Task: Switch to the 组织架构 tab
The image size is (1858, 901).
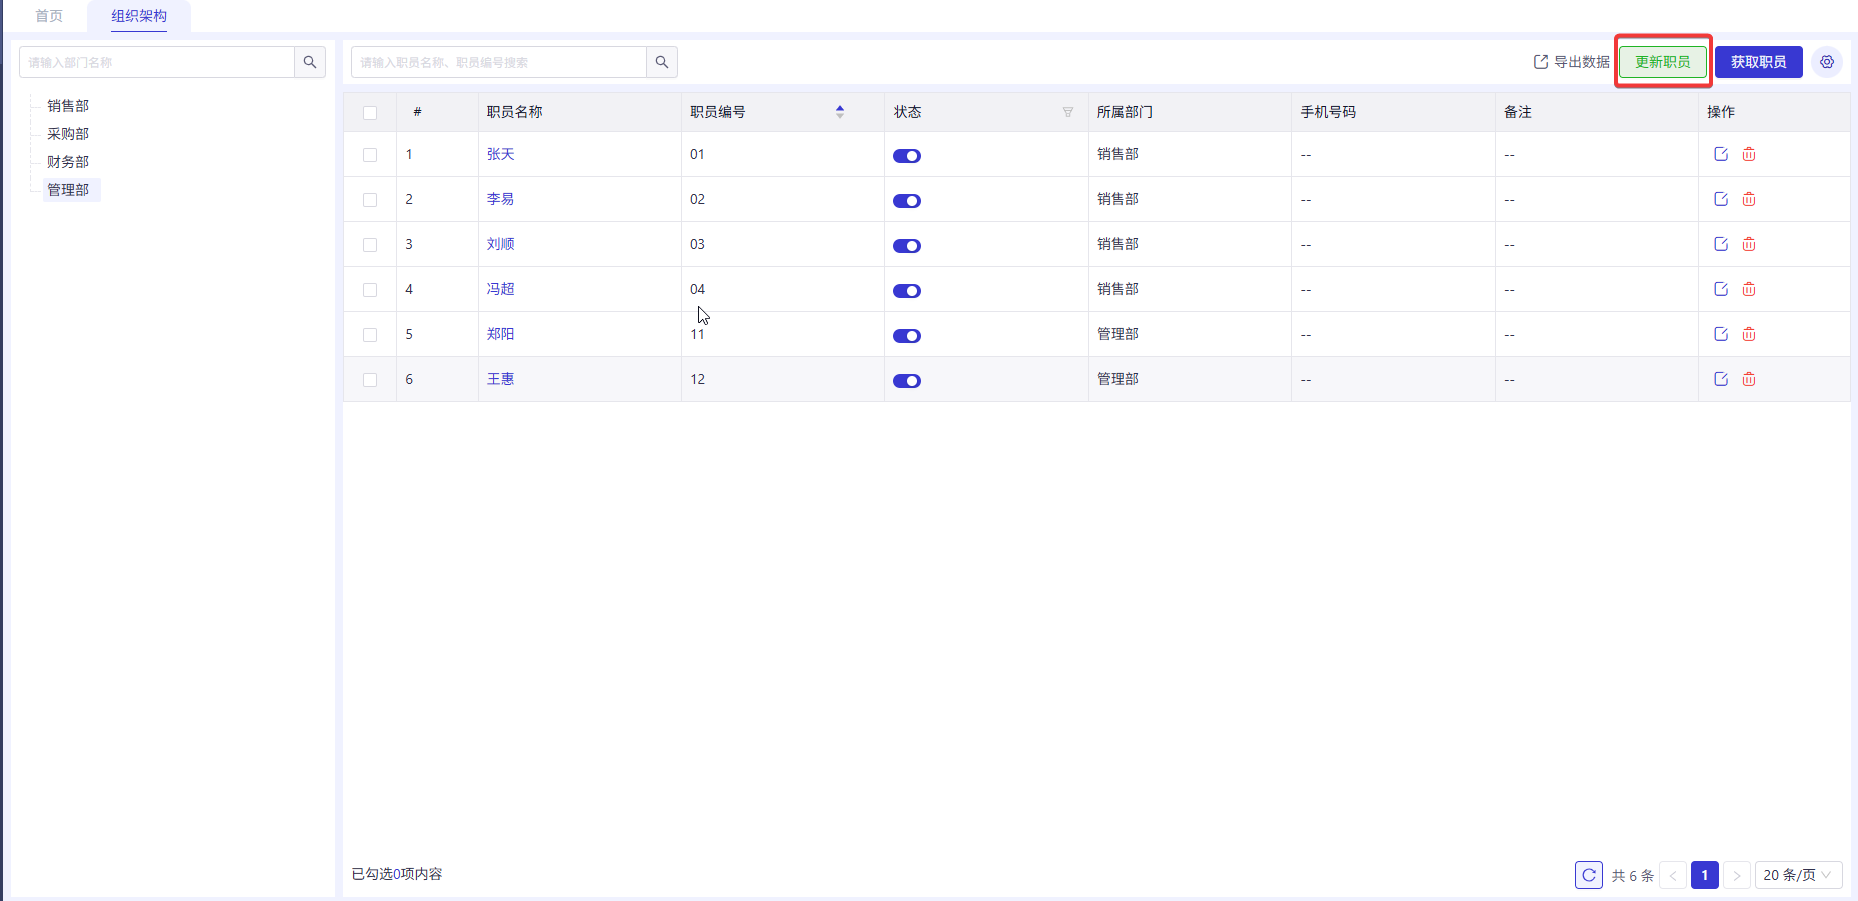Action: point(139,16)
